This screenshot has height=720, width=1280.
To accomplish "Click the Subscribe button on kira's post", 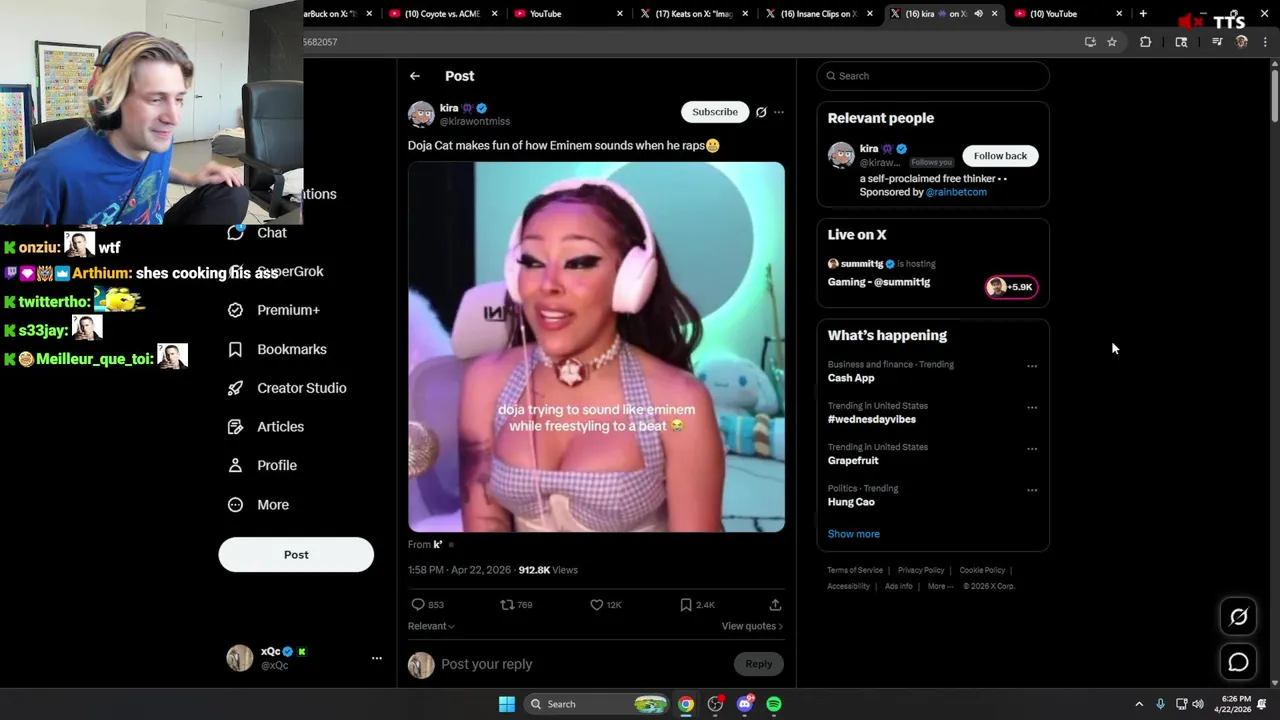I will pos(715,112).
